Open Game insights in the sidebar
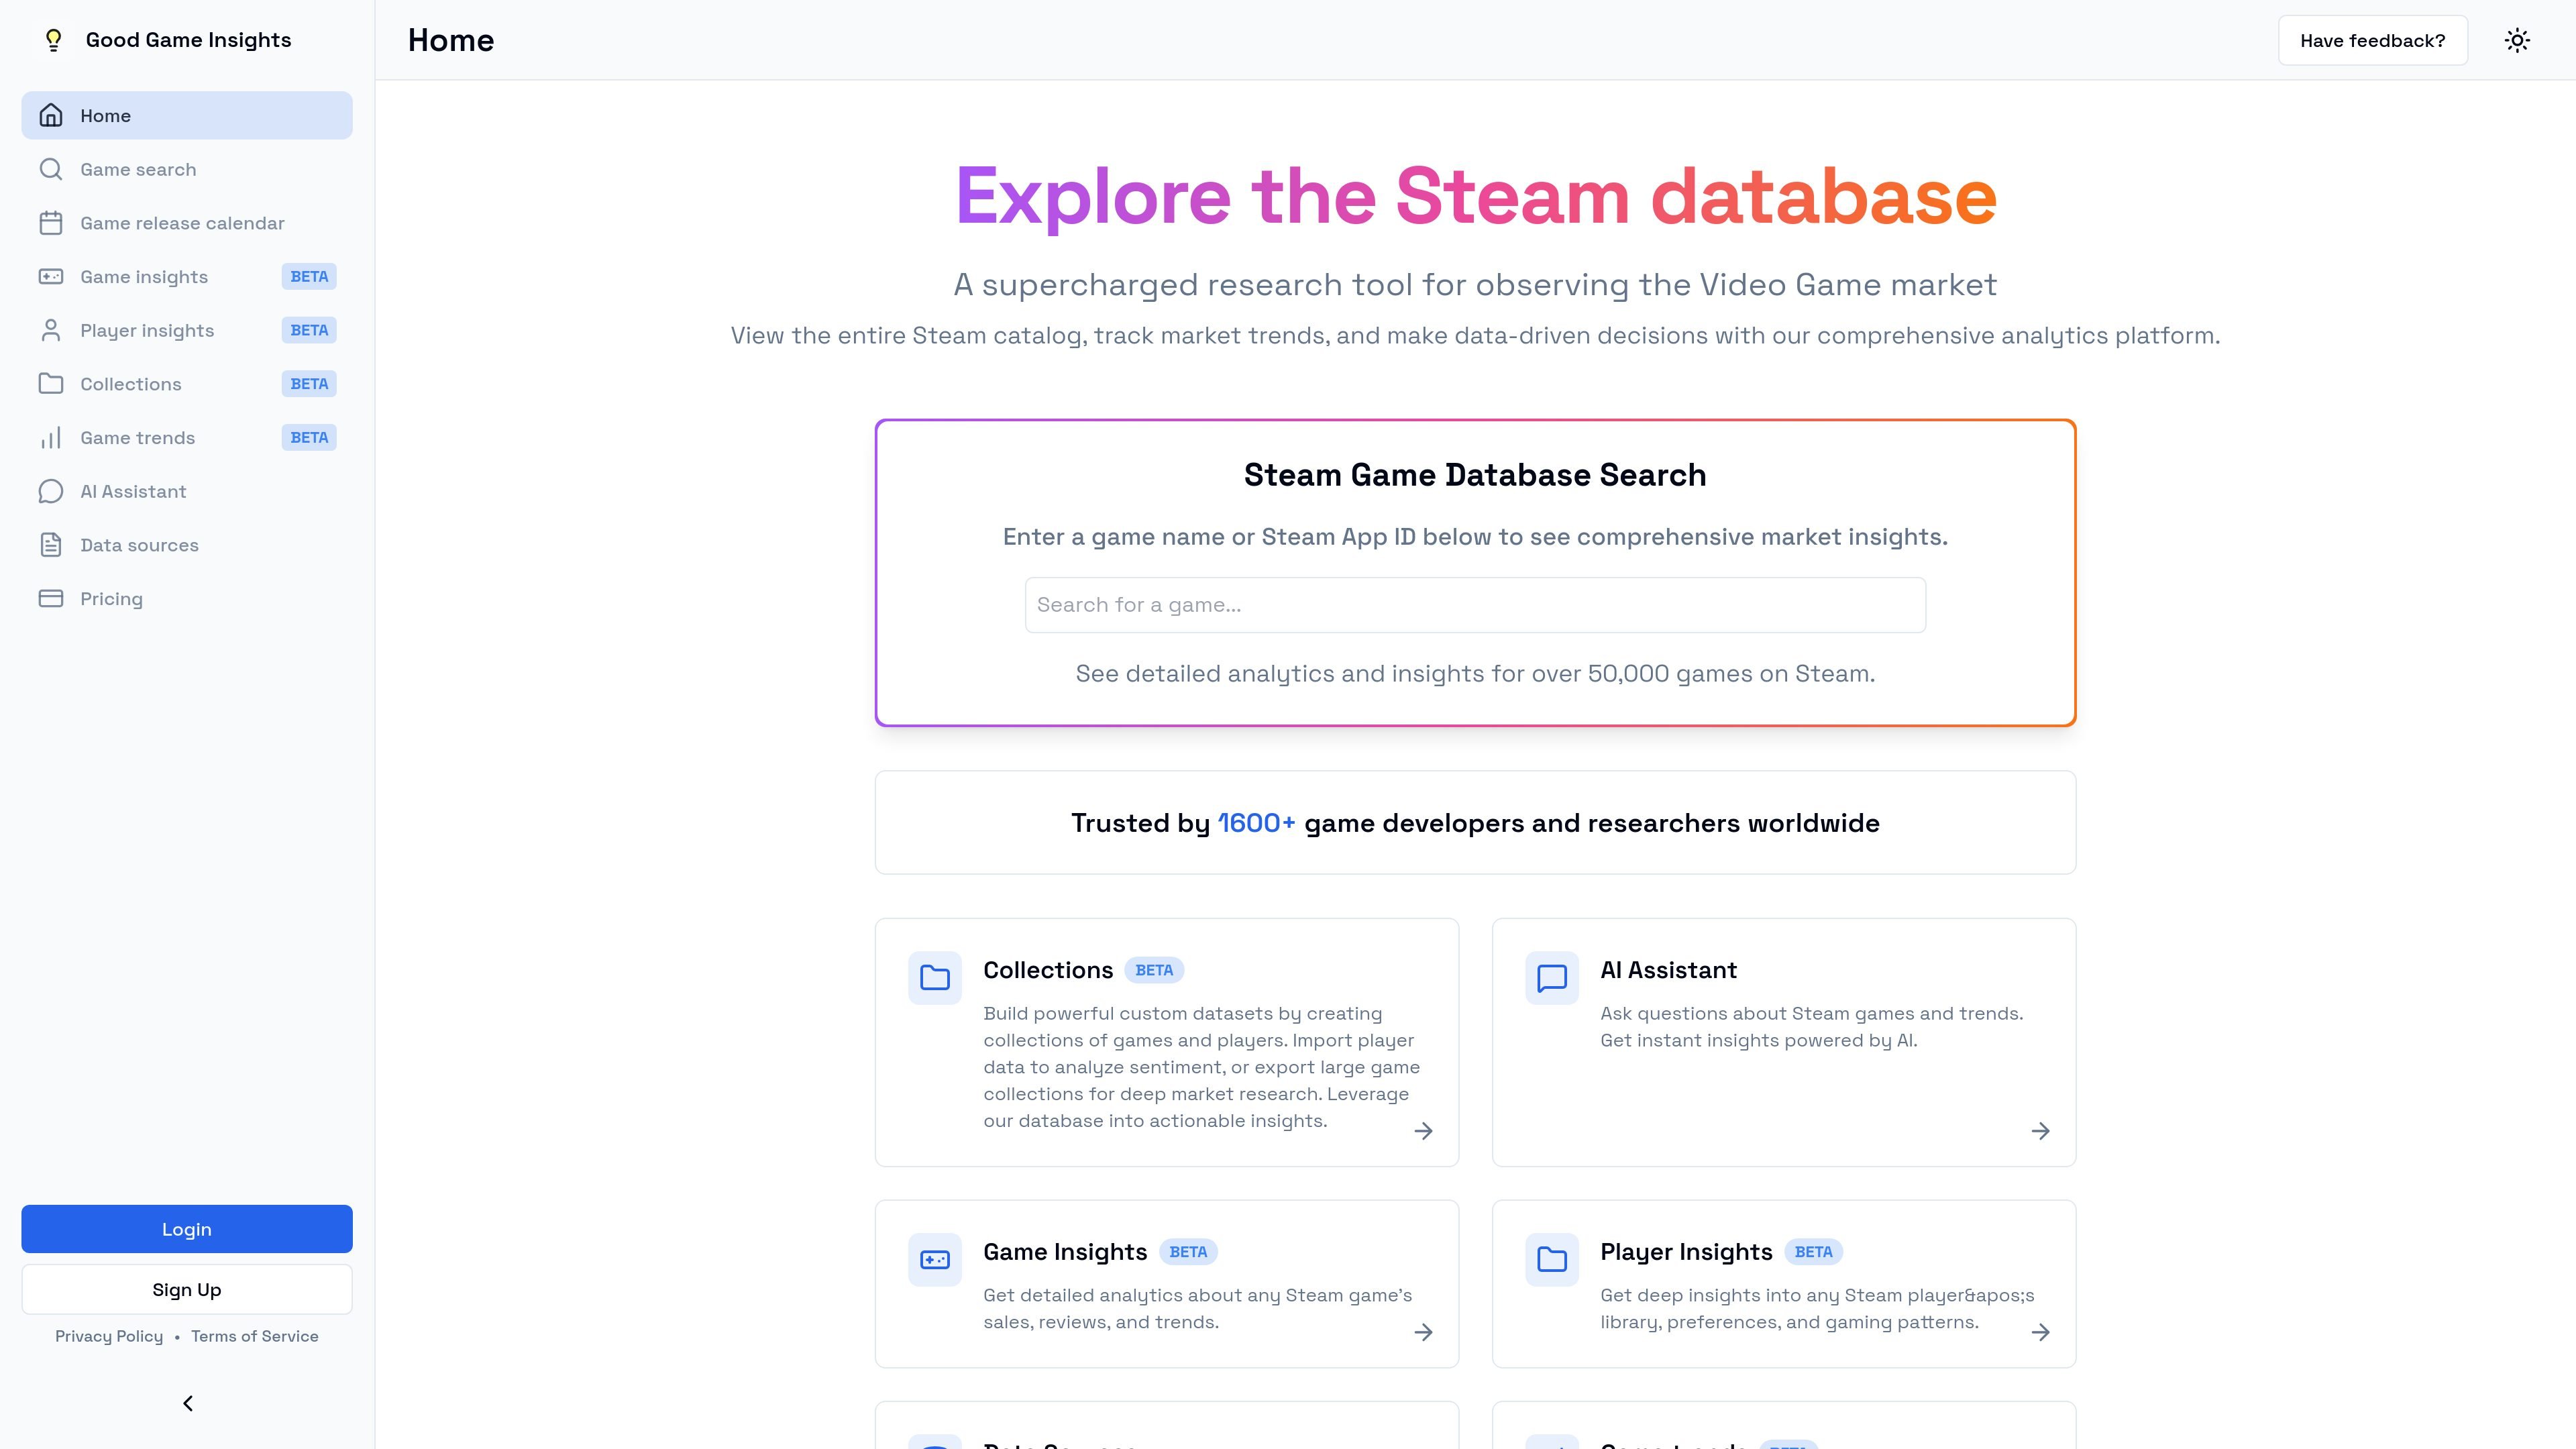Image resolution: width=2576 pixels, height=1449 pixels. pos(187,277)
